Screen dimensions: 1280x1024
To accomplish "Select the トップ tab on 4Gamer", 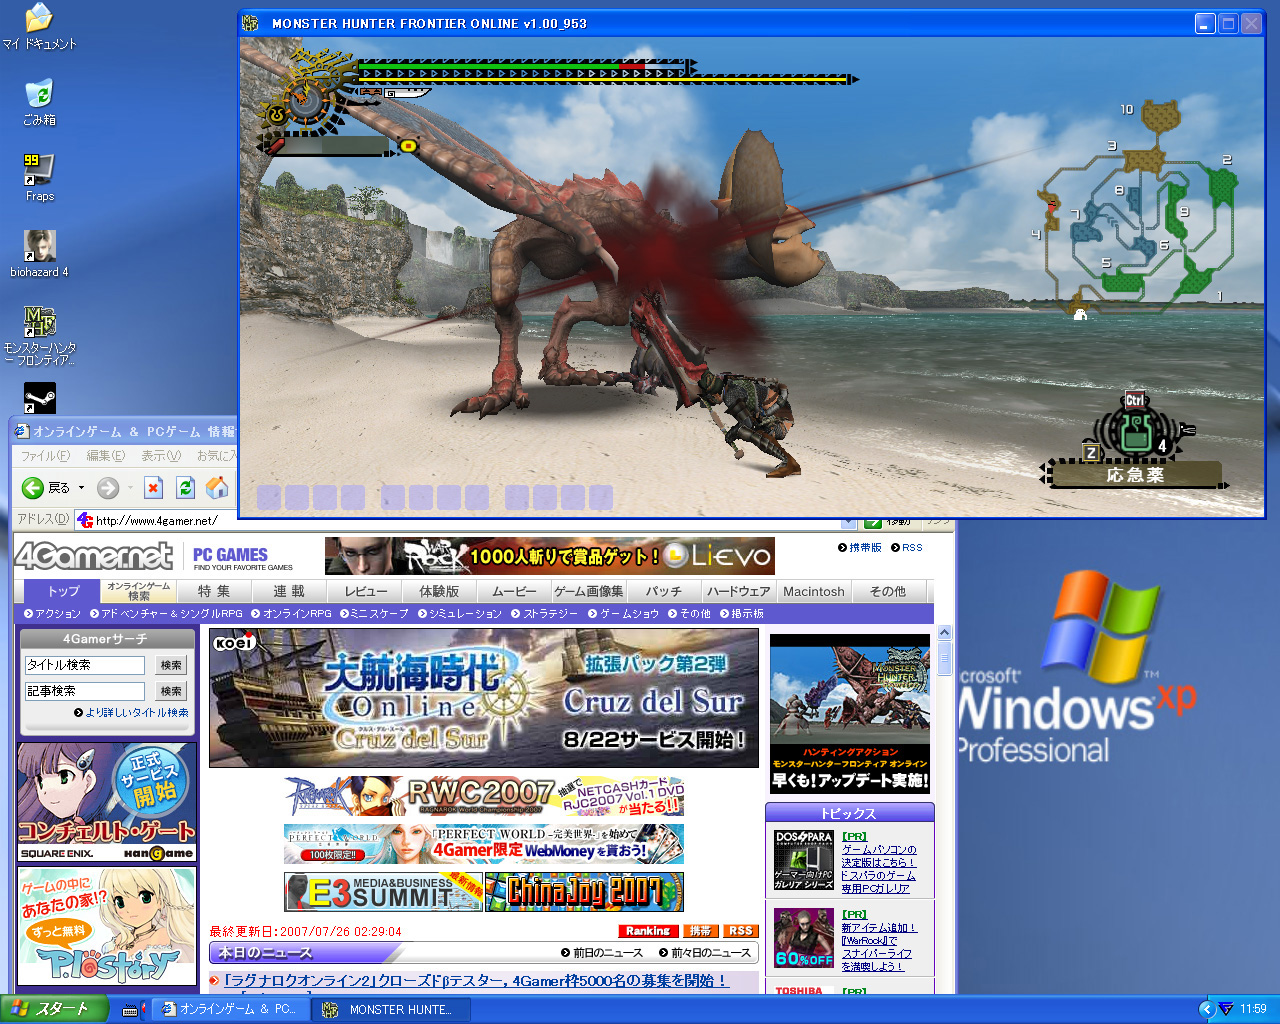I will click(x=64, y=591).
